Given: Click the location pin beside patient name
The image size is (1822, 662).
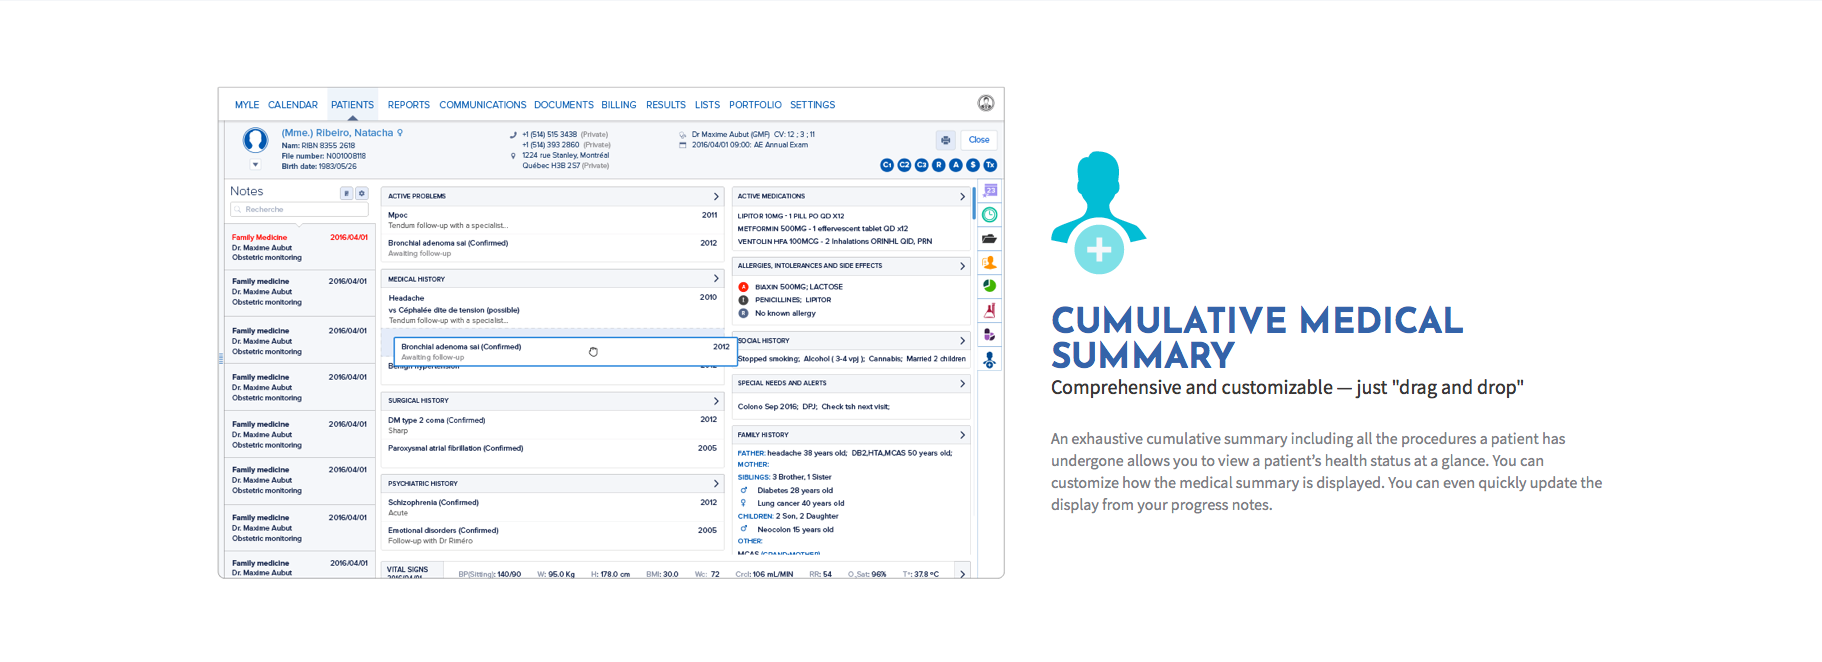Looking at the screenshot, I should click(x=400, y=132).
